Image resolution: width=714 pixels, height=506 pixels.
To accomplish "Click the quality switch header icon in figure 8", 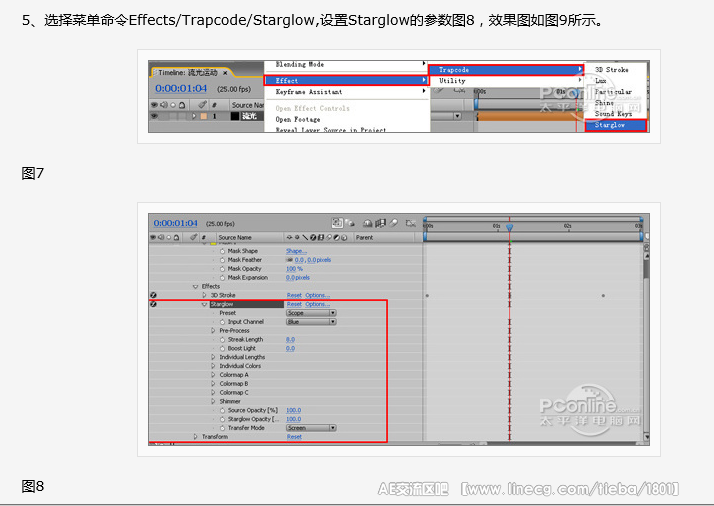I will pos(306,237).
